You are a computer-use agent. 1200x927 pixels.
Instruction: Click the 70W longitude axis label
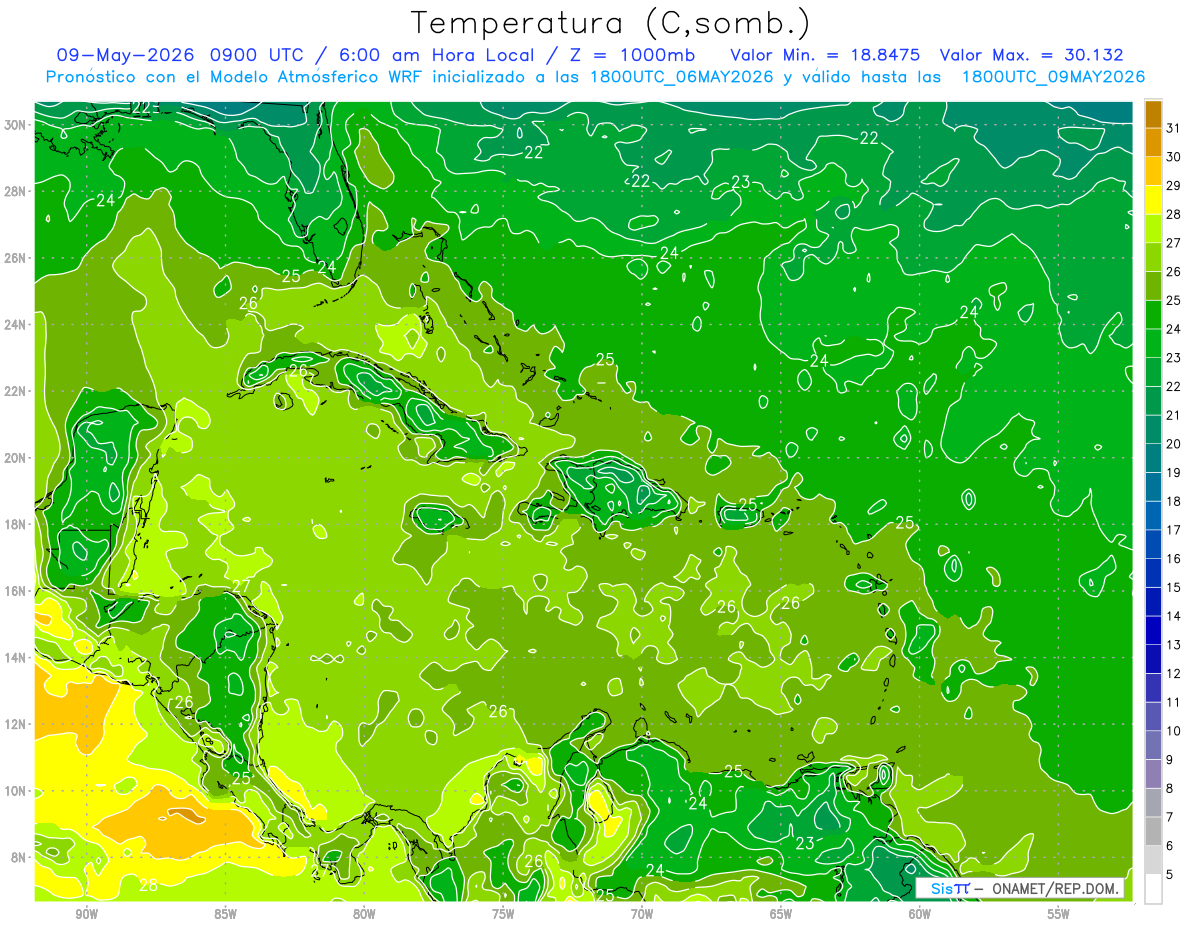tap(642, 914)
